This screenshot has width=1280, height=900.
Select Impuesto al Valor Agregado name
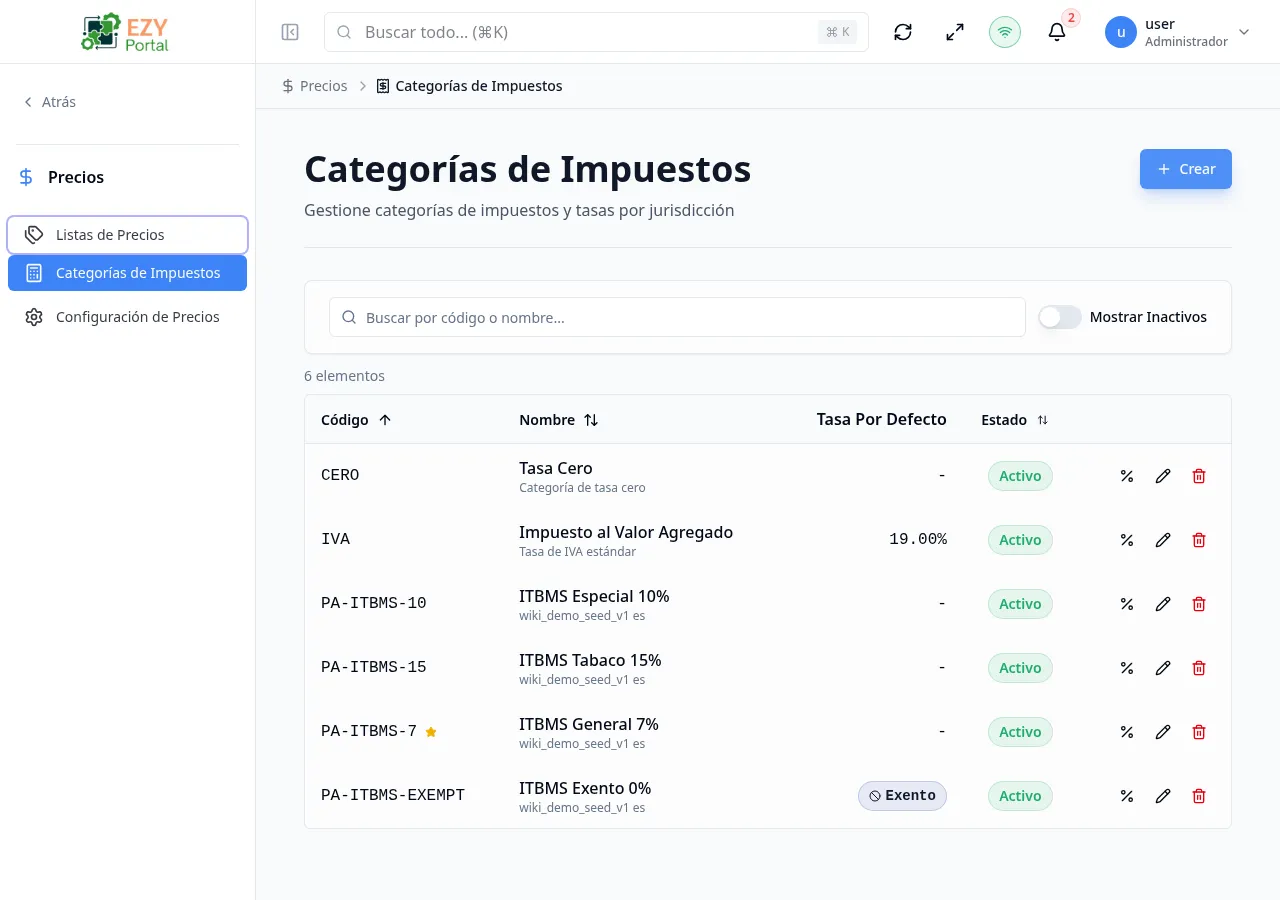(x=626, y=532)
